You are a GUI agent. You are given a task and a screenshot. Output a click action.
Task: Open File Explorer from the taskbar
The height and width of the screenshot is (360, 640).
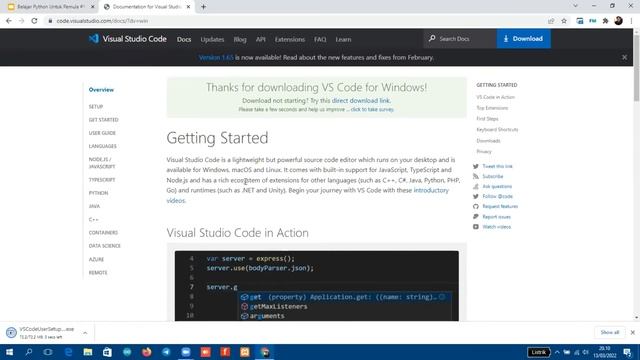coord(87,352)
